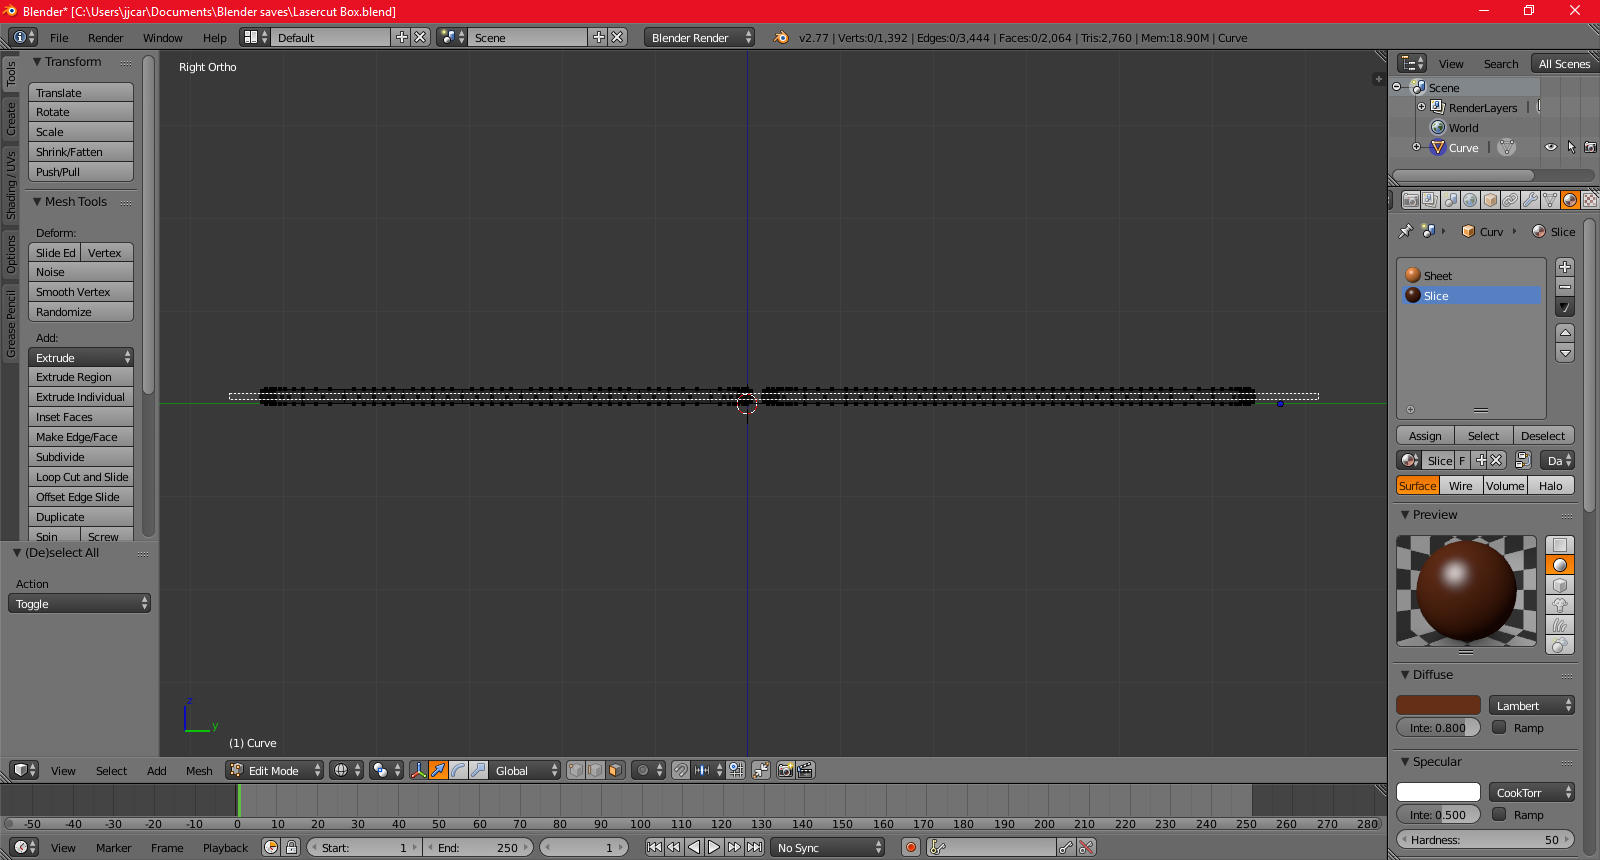Click the Smooth Vertex button

pos(81,291)
